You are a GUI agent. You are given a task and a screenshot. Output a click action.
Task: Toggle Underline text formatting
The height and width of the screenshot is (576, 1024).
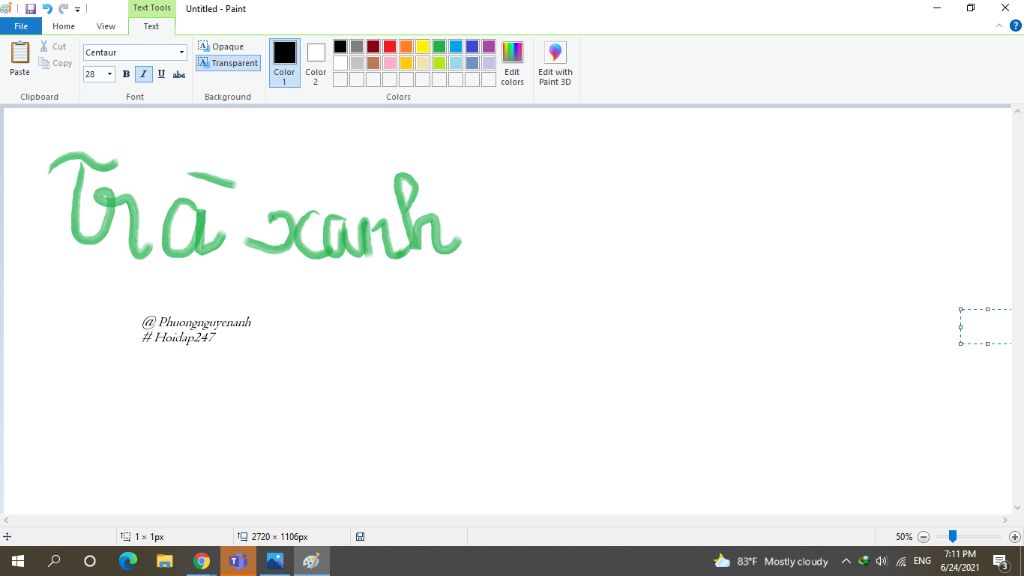coord(161,74)
